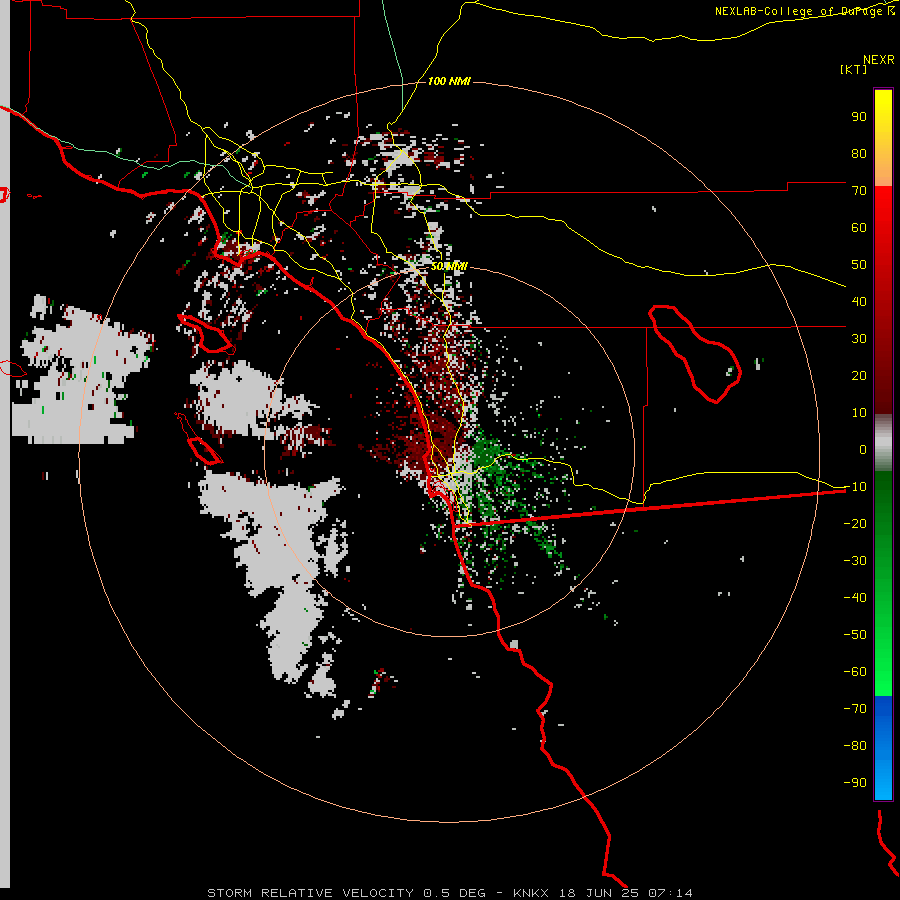Click the "-80" value on velocity scale
The height and width of the screenshot is (900, 900).
point(855,746)
